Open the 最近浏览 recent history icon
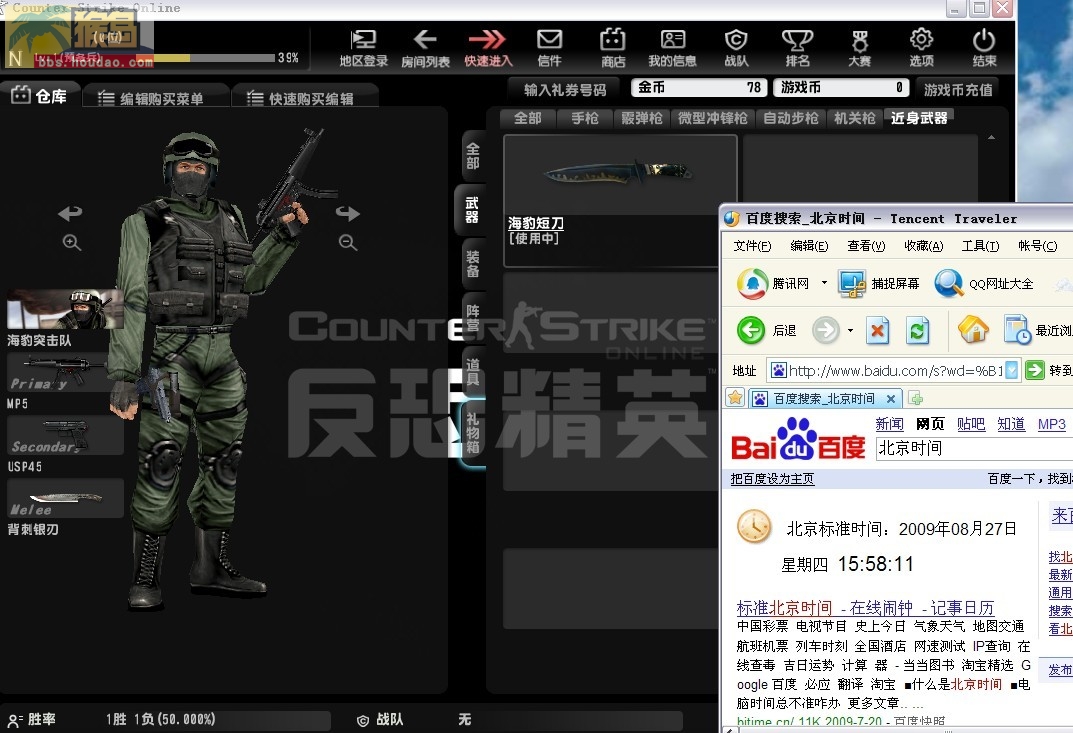The height and width of the screenshot is (733, 1073). click(1018, 330)
